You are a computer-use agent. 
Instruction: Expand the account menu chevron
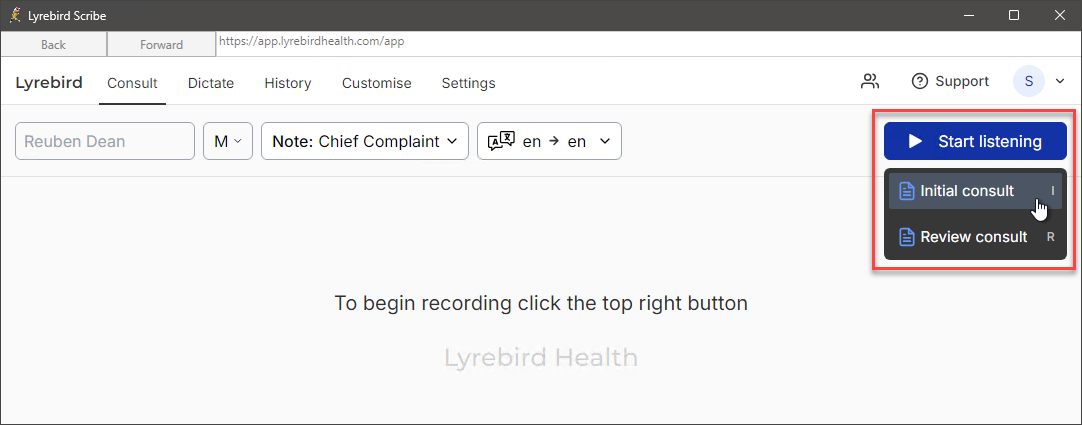(1061, 81)
